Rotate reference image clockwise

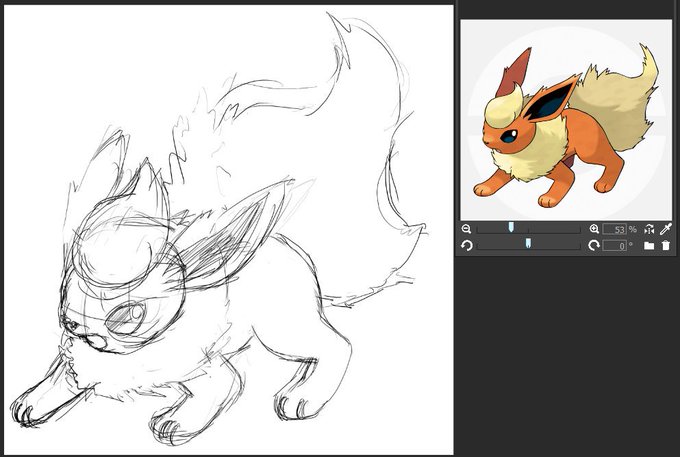pos(594,246)
